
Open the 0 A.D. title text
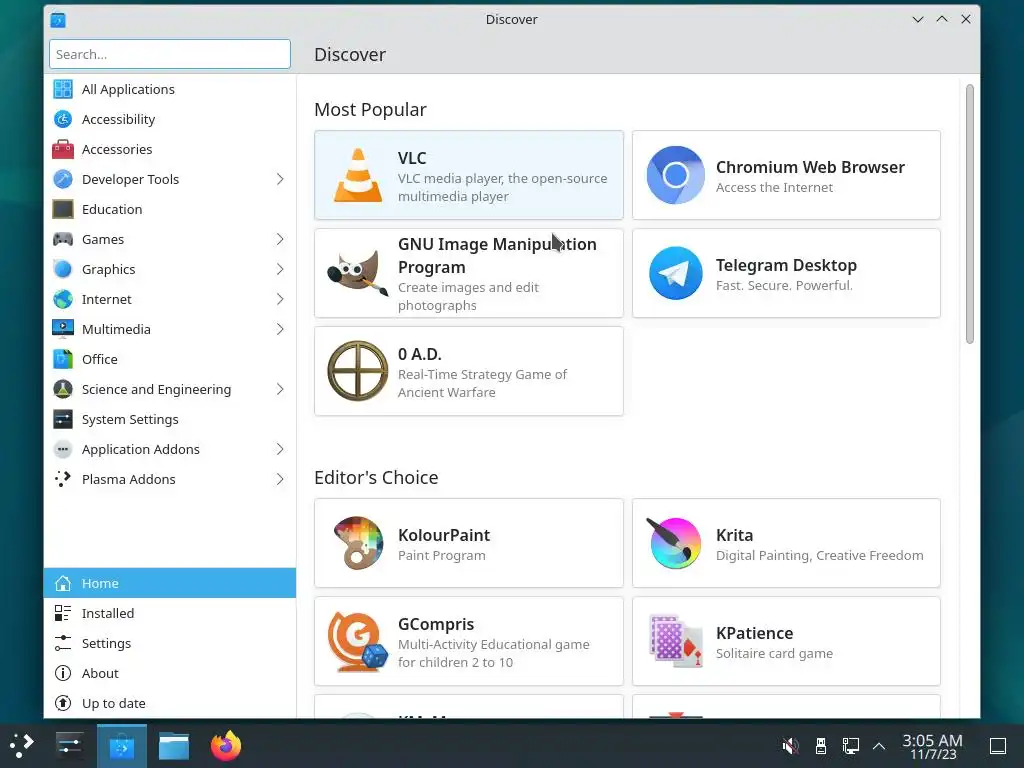pyautogui.click(x=420, y=354)
